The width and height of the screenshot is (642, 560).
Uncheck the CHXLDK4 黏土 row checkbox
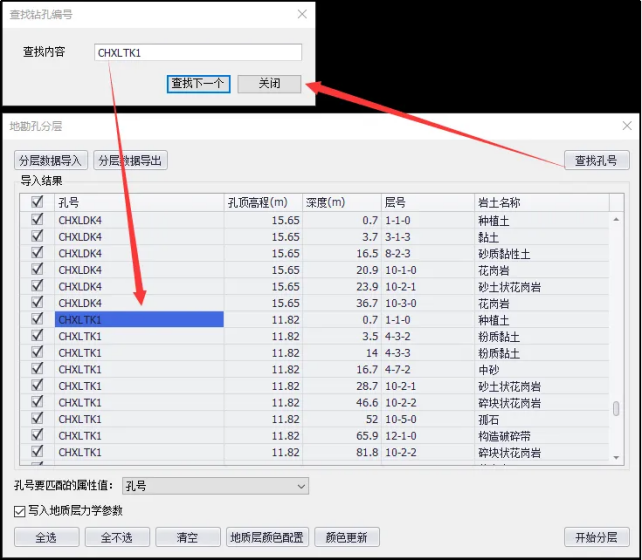[x=37, y=237]
